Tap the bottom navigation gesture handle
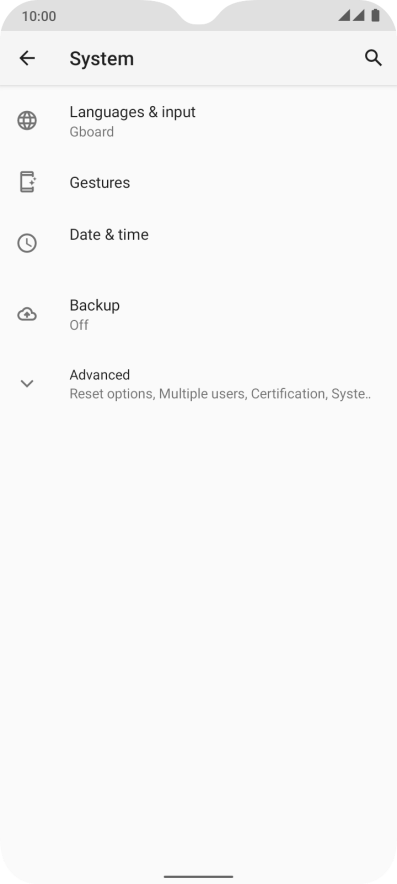This screenshot has width=397, height=884. click(x=198, y=877)
